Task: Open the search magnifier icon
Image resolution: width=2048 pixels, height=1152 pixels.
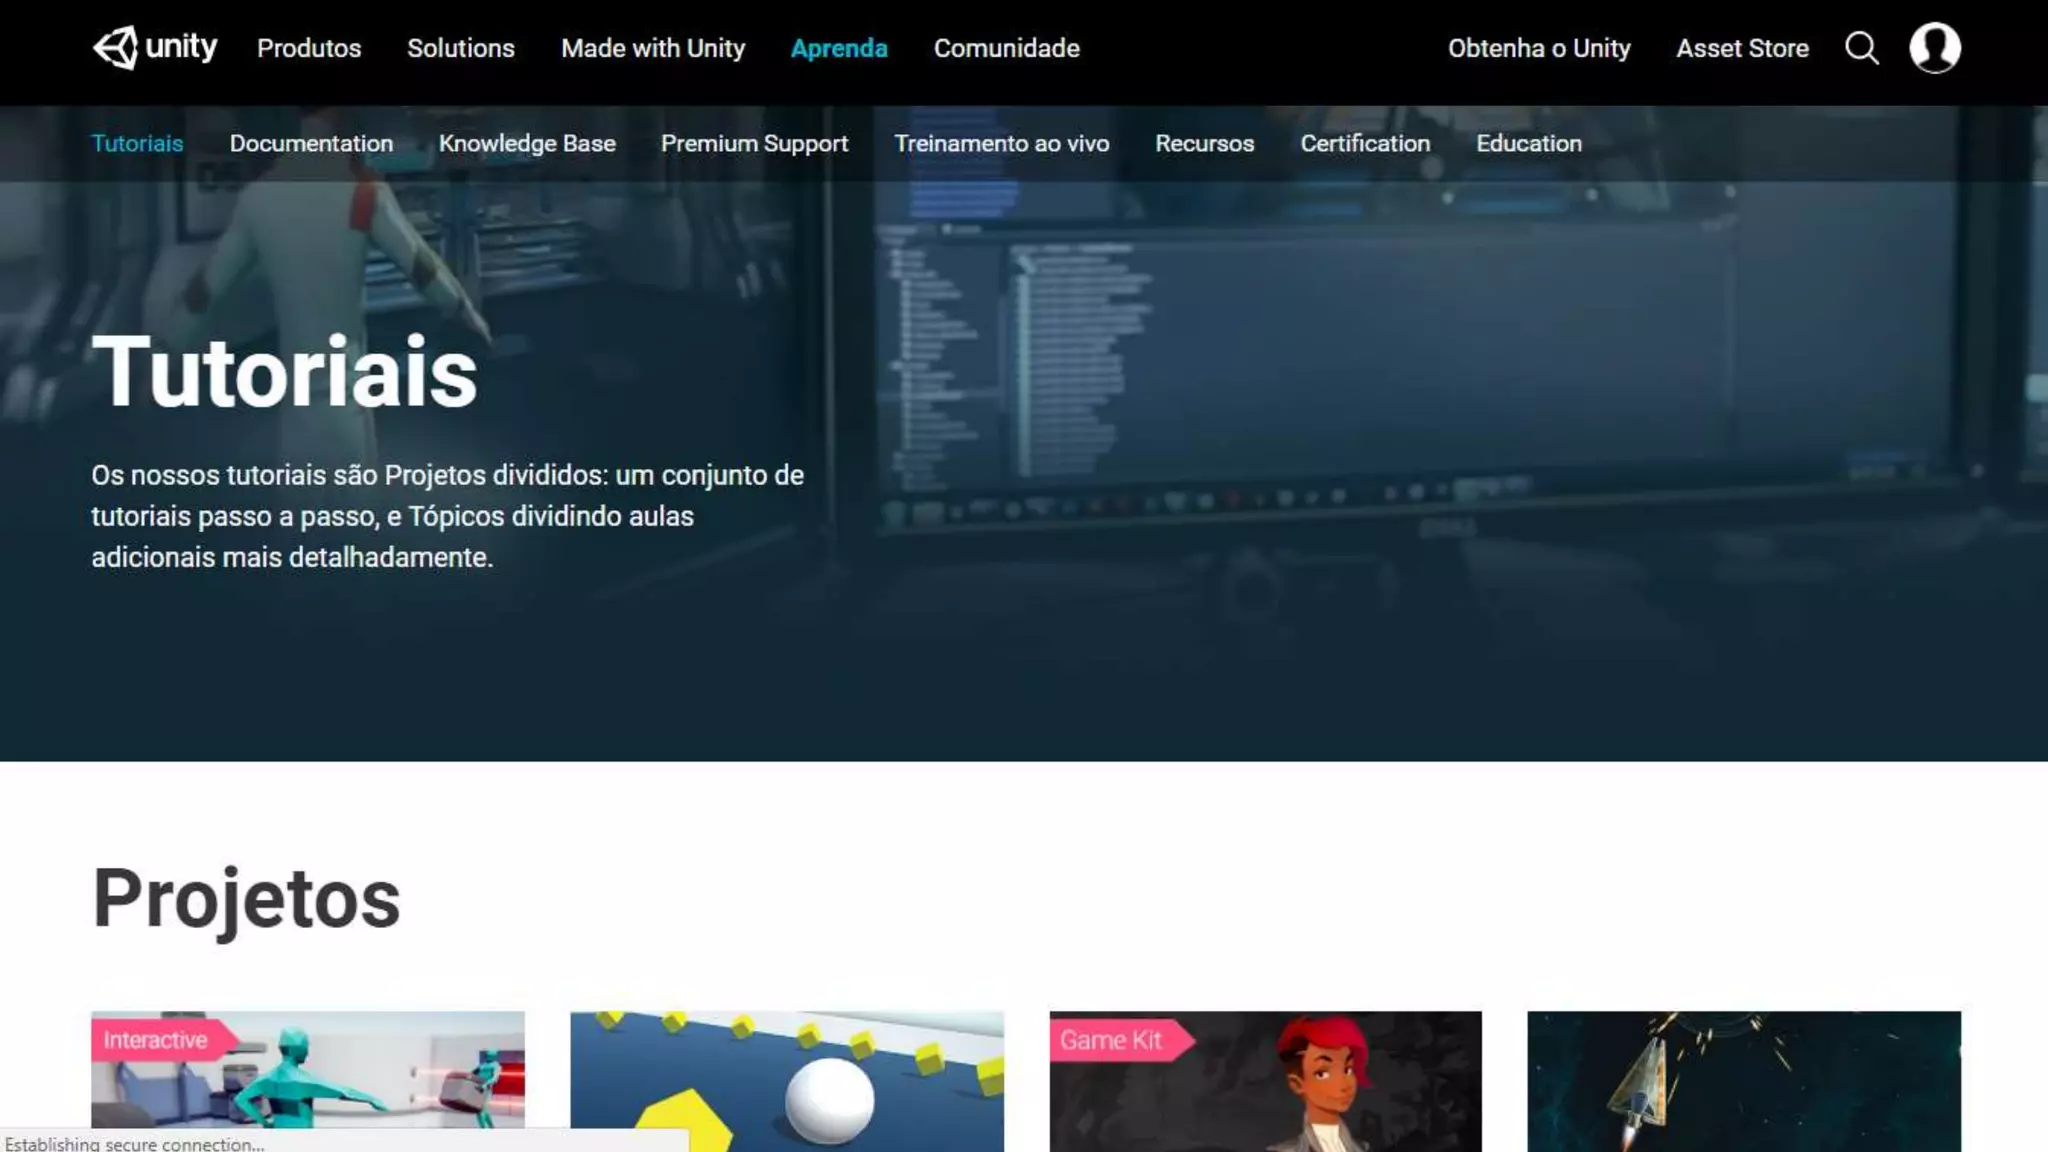Action: point(1861,48)
